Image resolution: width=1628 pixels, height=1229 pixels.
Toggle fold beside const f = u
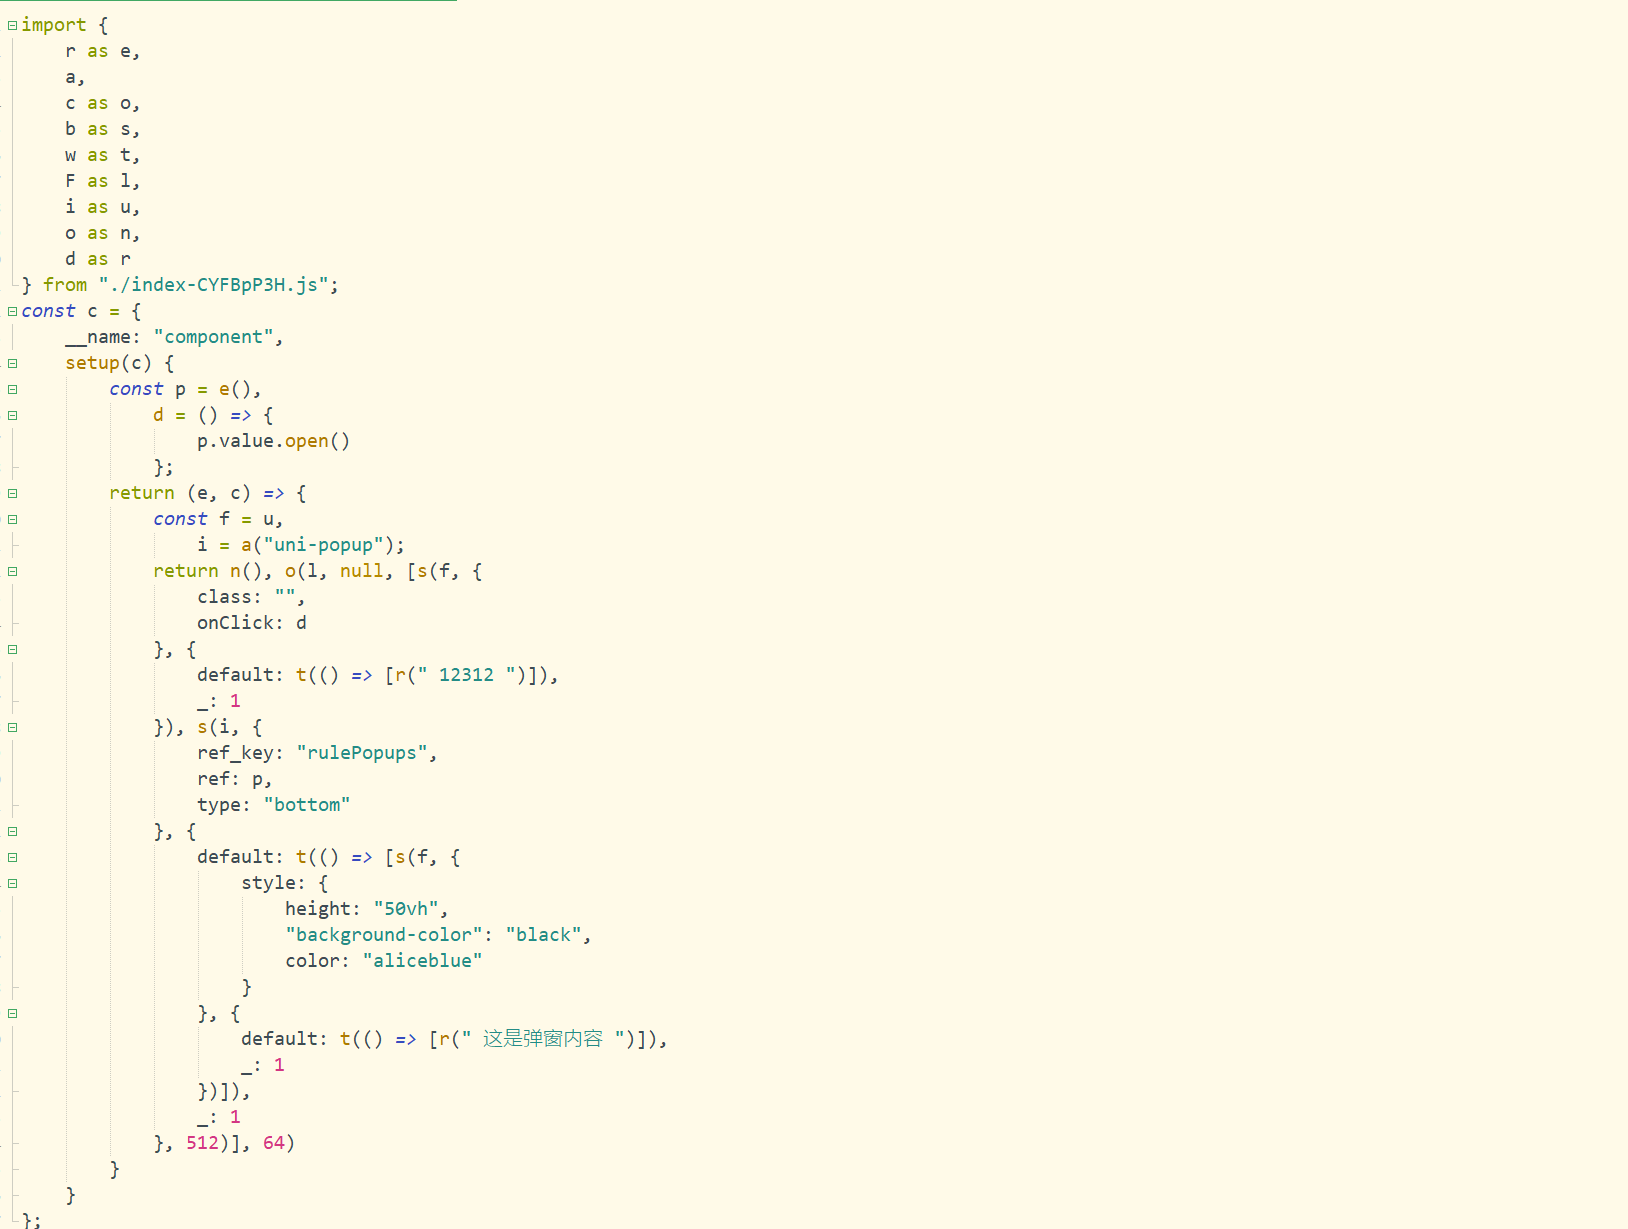[12, 519]
